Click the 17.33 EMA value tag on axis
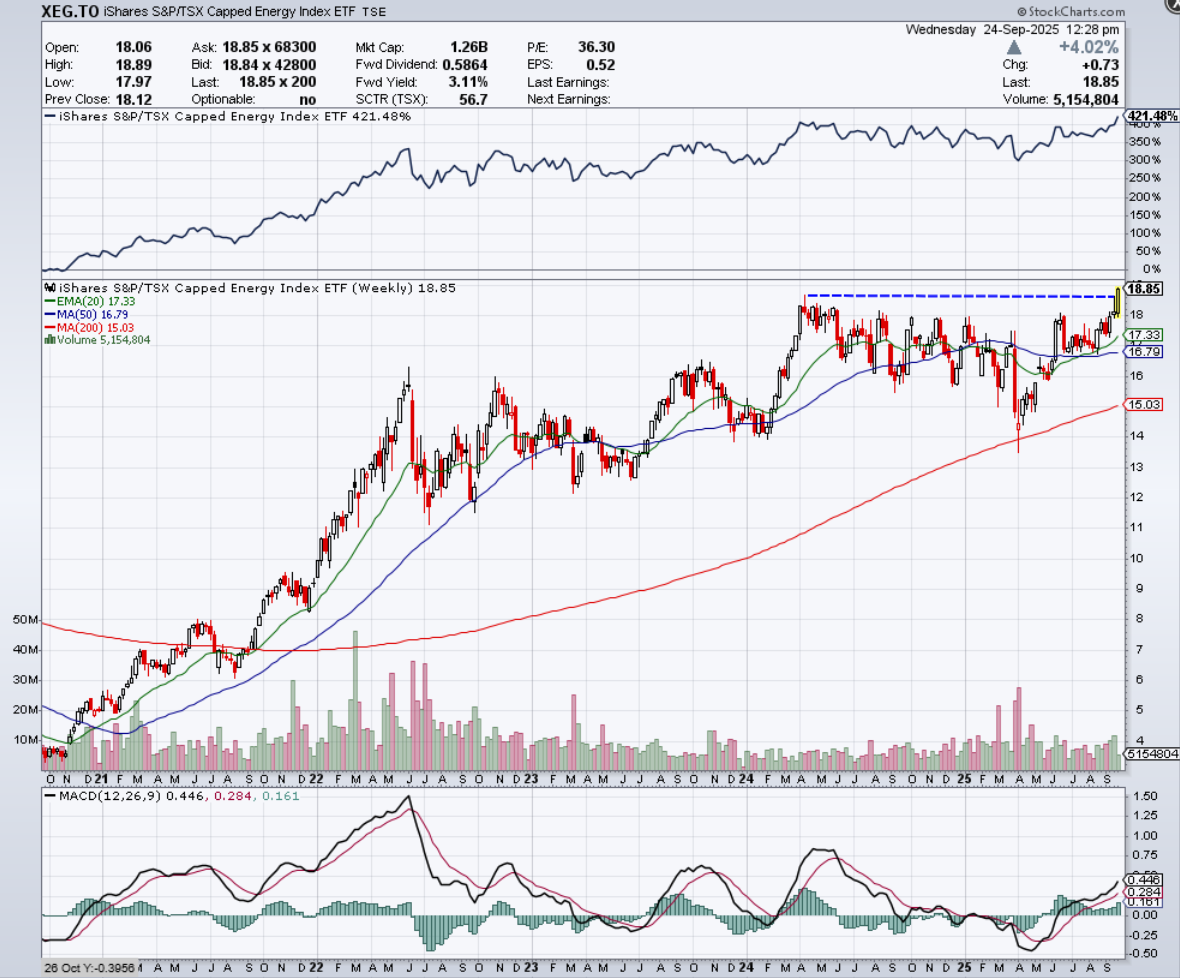The width and height of the screenshot is (1180, 978). pyautogui.click(x=1146, y=335)
